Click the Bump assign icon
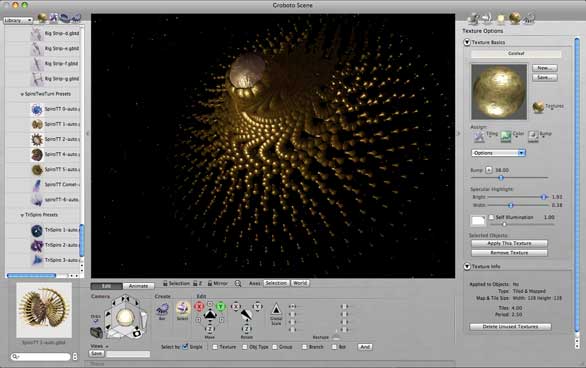586x368 pixels. pos(533,136)
